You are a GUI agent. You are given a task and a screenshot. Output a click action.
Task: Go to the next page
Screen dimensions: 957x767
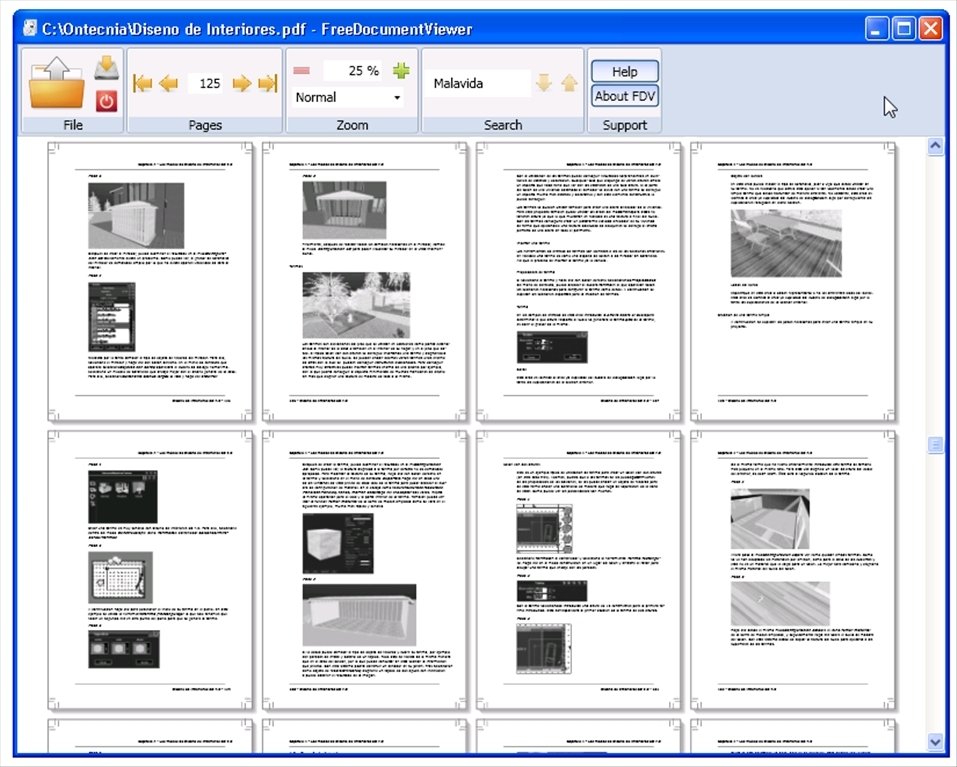pos(242,83)
